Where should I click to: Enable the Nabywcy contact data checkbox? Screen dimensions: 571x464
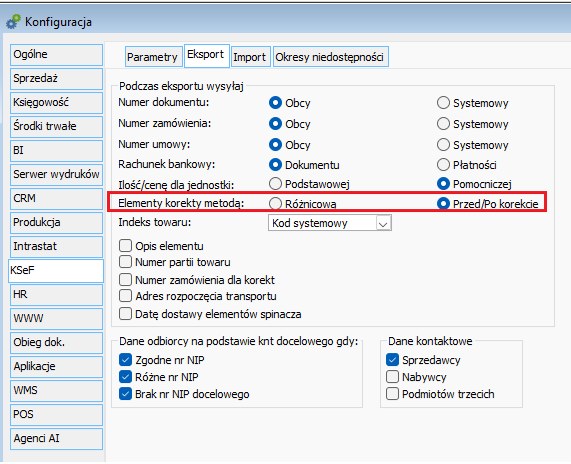(392, 377)
